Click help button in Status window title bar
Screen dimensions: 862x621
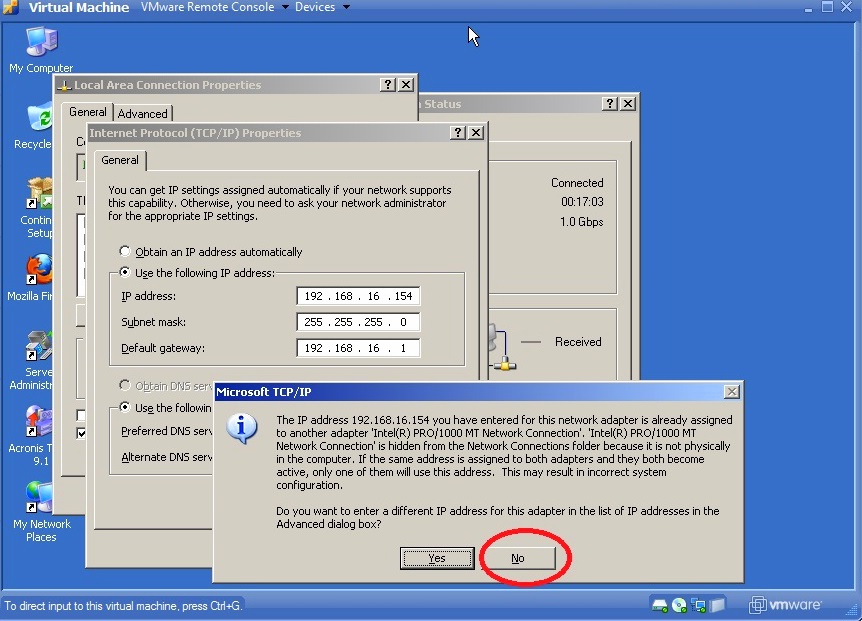tap(609, 104)
